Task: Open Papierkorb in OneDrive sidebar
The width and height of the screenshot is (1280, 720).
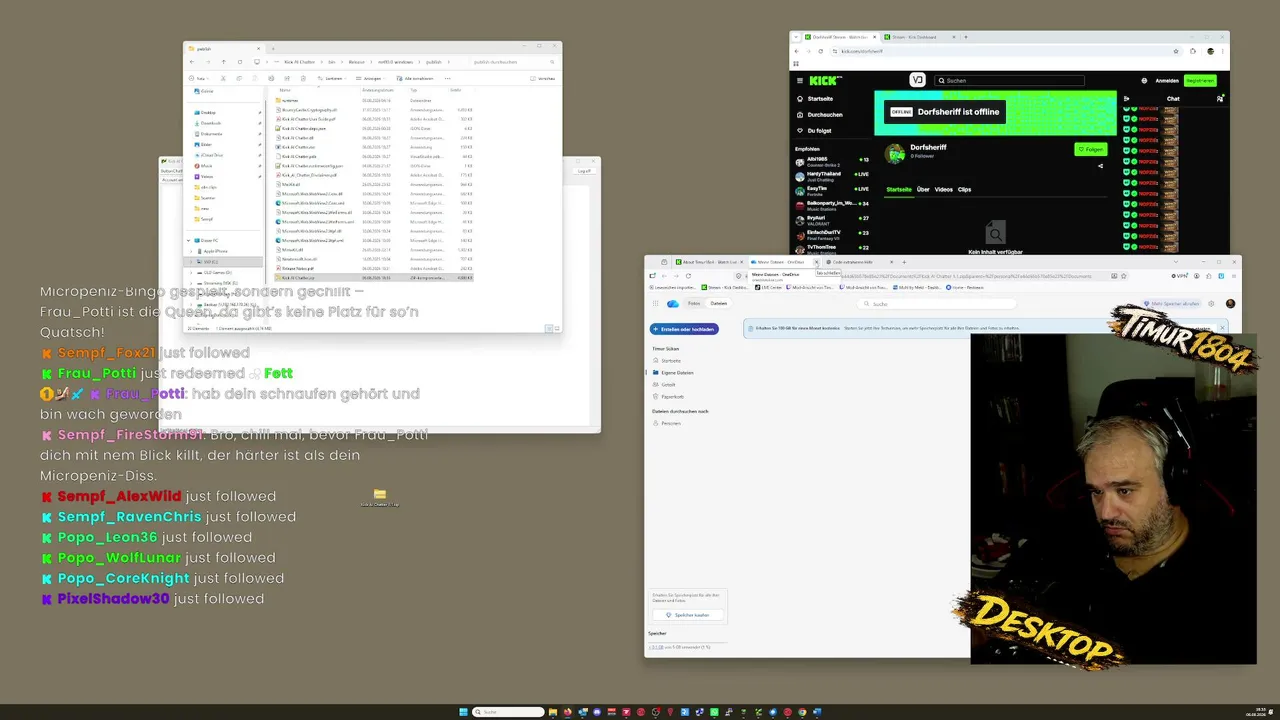Action: [672, 397]
